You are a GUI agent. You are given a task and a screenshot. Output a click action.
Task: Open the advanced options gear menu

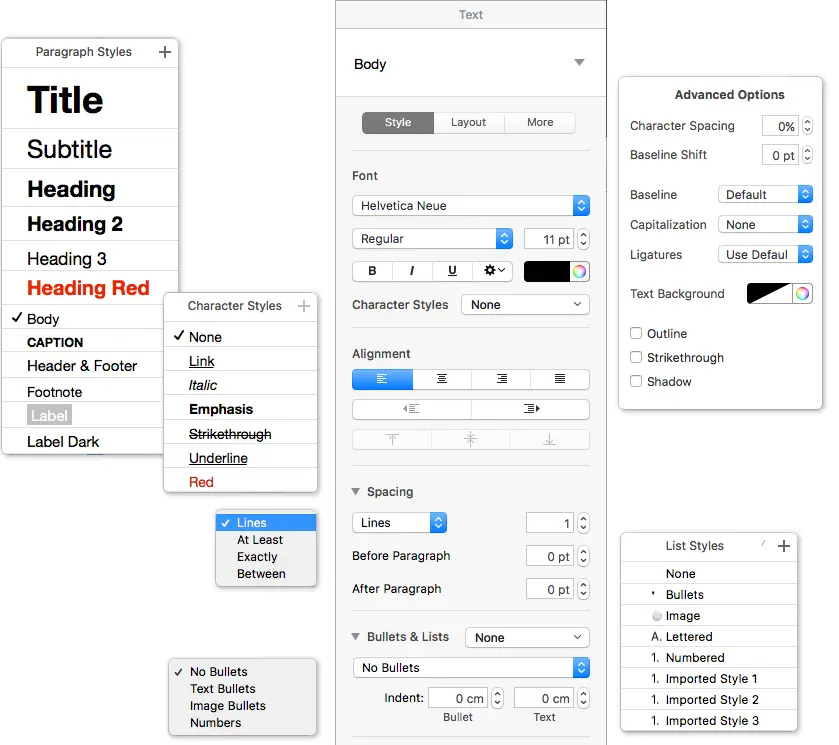point(493,271)
